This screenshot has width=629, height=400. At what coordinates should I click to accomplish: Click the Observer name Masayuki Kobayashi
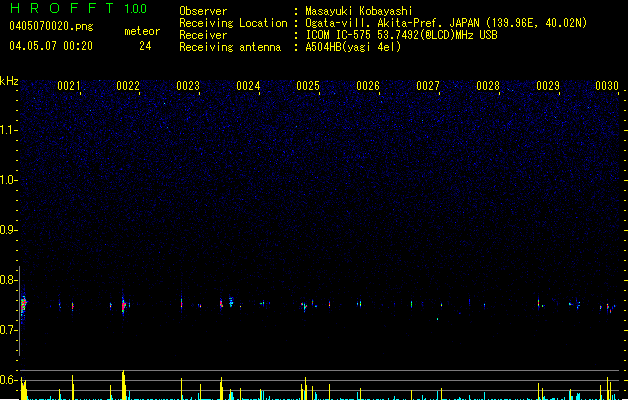[359, 11]
